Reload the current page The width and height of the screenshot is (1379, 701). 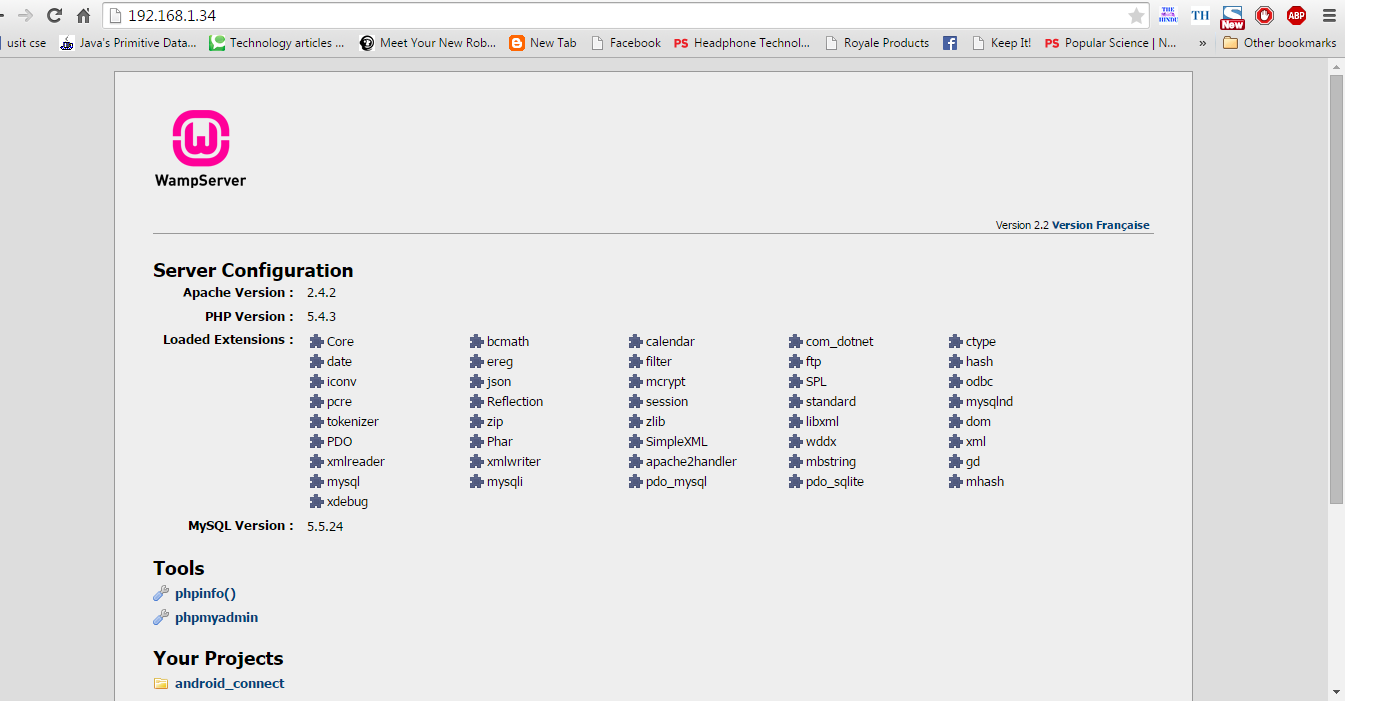pyautogui.click(x=54, y=15)
